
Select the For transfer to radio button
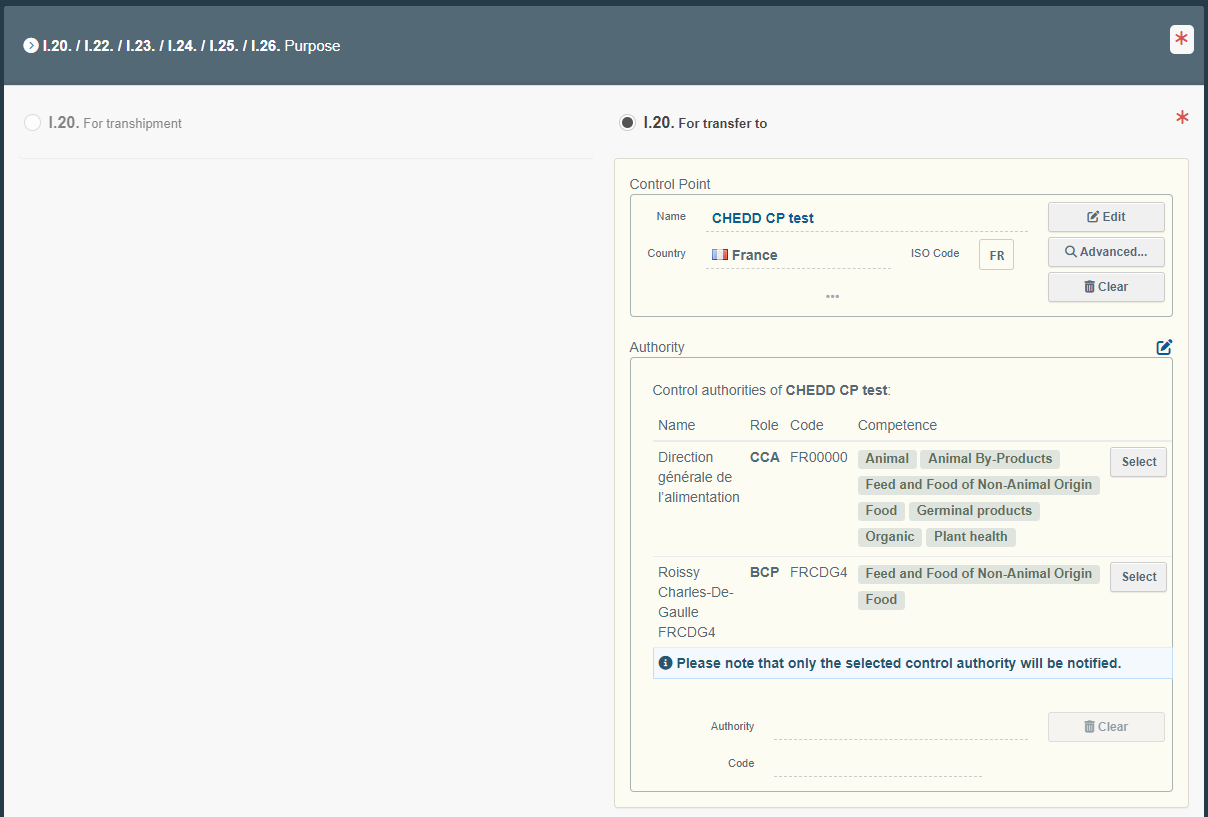pyautogui.click(x=627, y=123)
